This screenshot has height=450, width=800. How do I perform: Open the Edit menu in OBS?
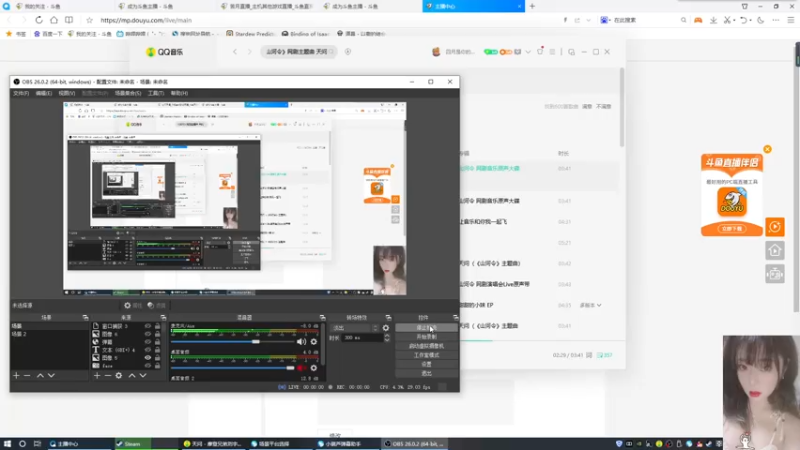coord(44,93)
